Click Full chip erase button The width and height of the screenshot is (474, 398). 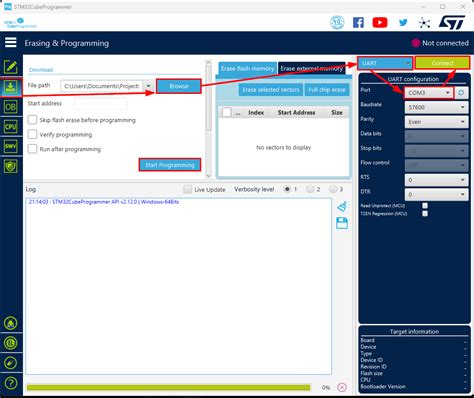(x=327, y=90)
